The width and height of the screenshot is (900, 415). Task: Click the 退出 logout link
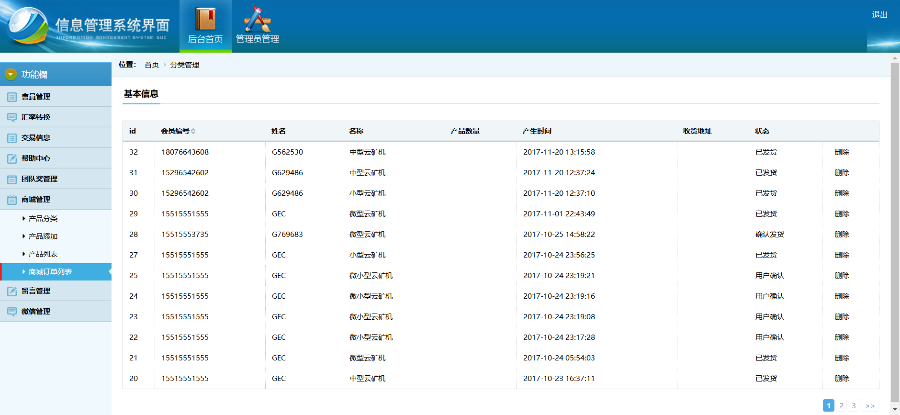pos(880,15)
